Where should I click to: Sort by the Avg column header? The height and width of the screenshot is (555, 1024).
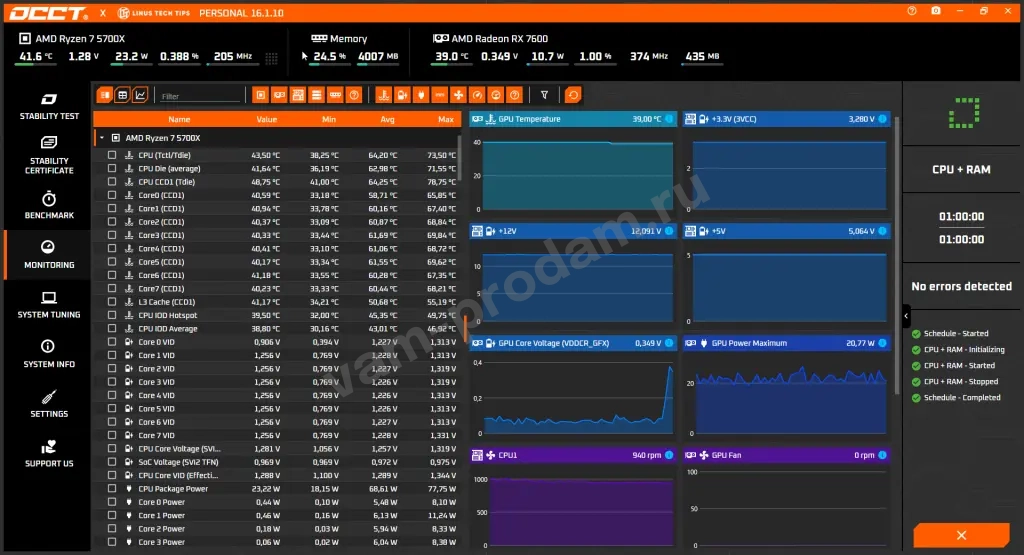tap(387, 119)
